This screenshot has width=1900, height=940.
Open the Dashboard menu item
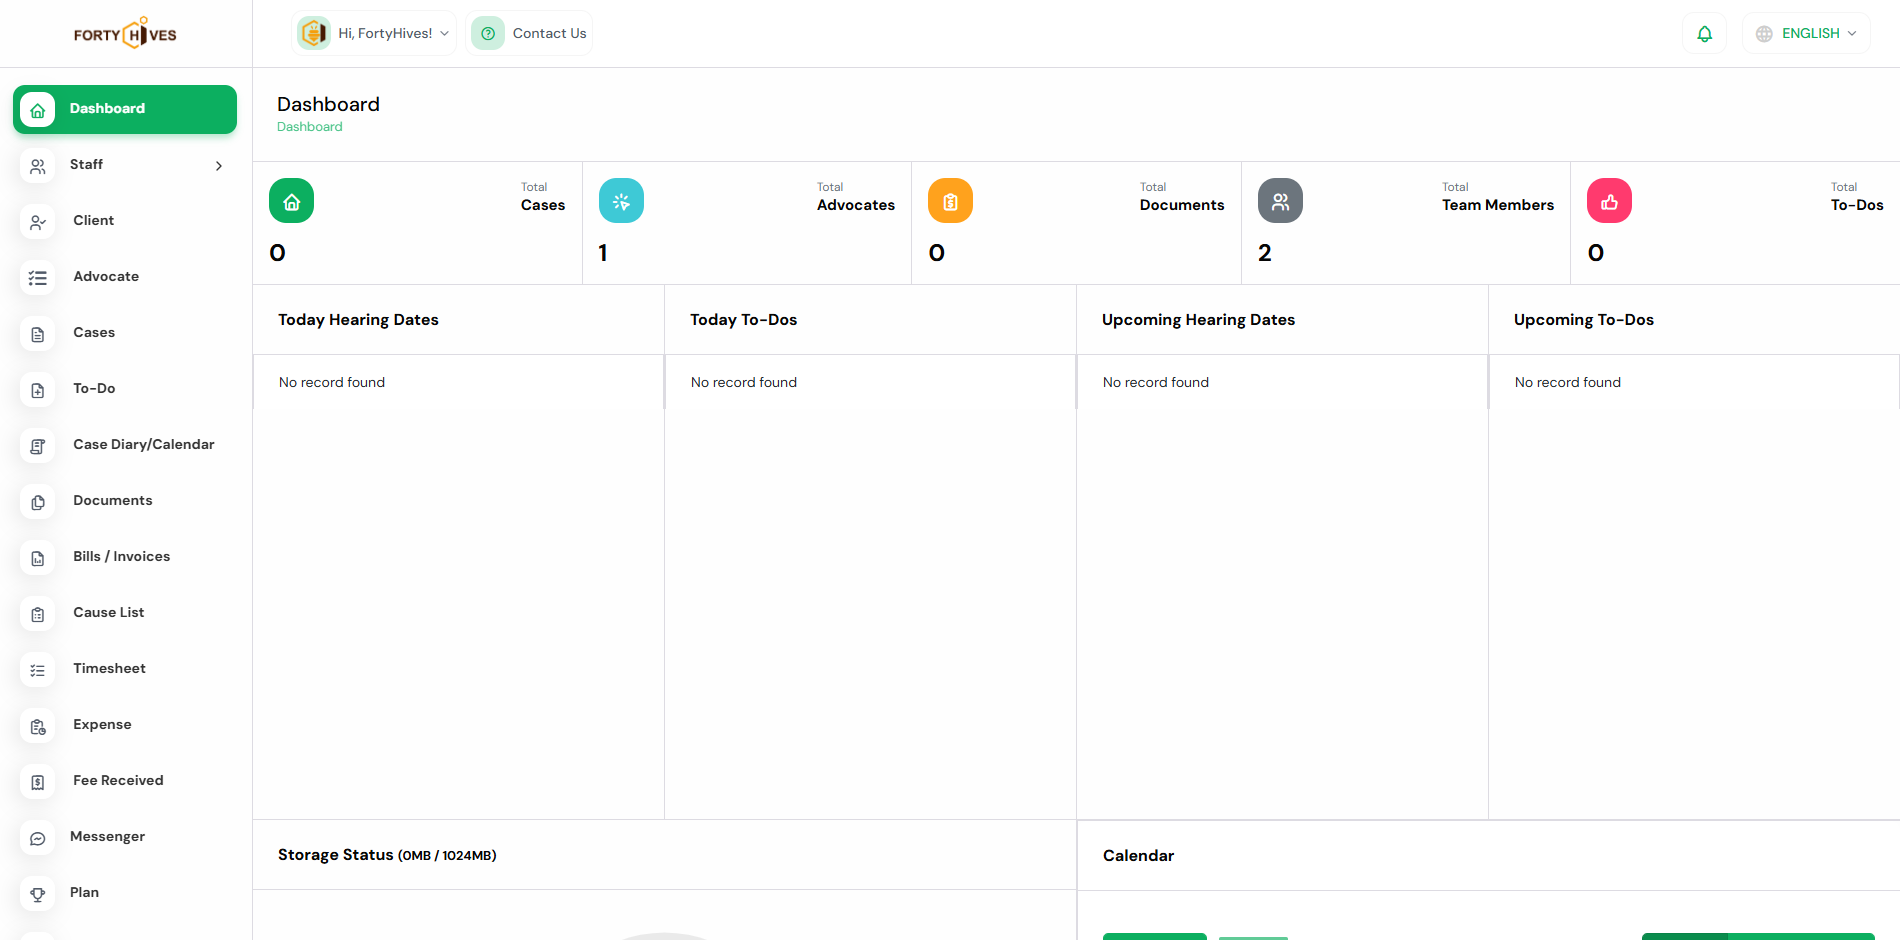click(125, 109)
